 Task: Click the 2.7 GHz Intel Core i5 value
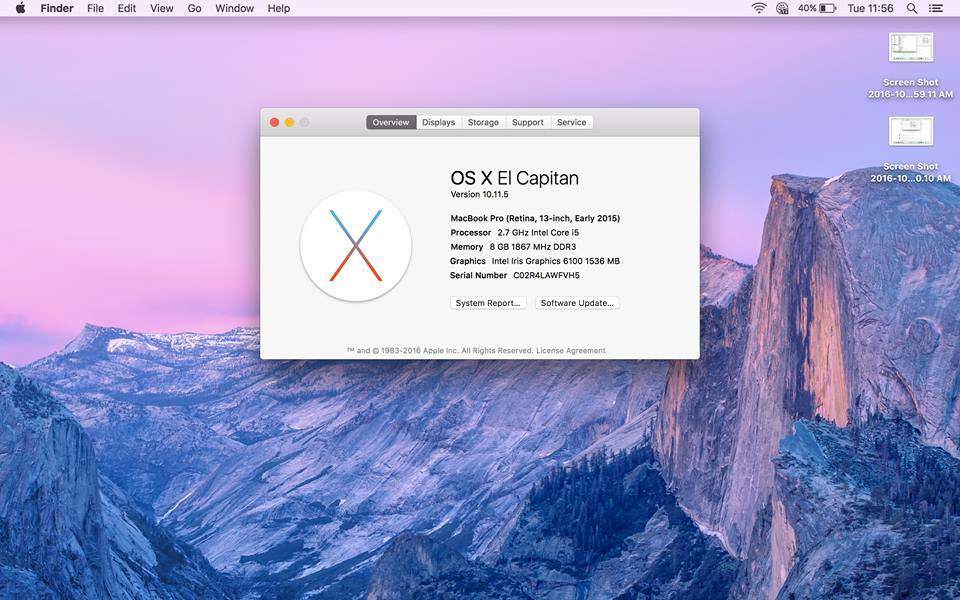tap(538, 233)
